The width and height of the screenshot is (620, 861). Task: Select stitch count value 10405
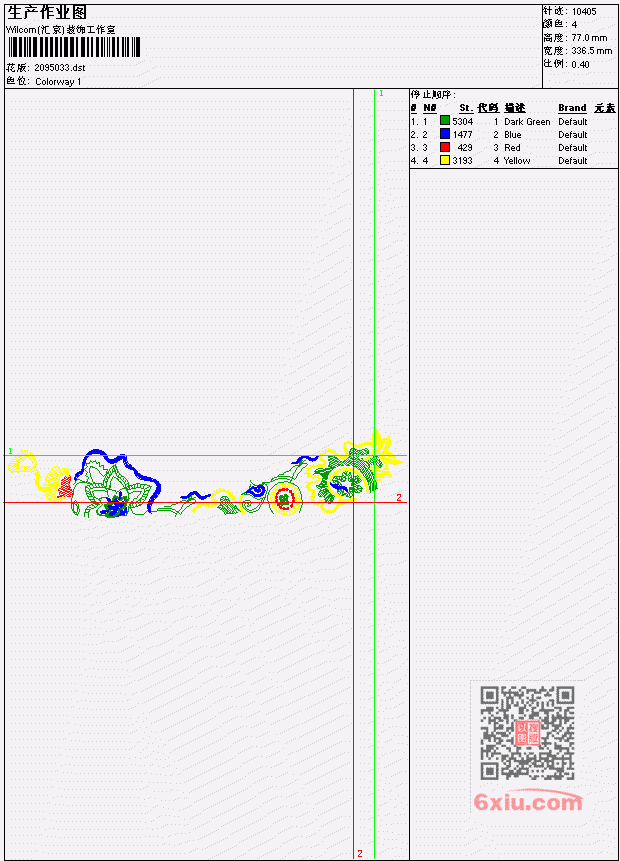[x=584, y=12]
